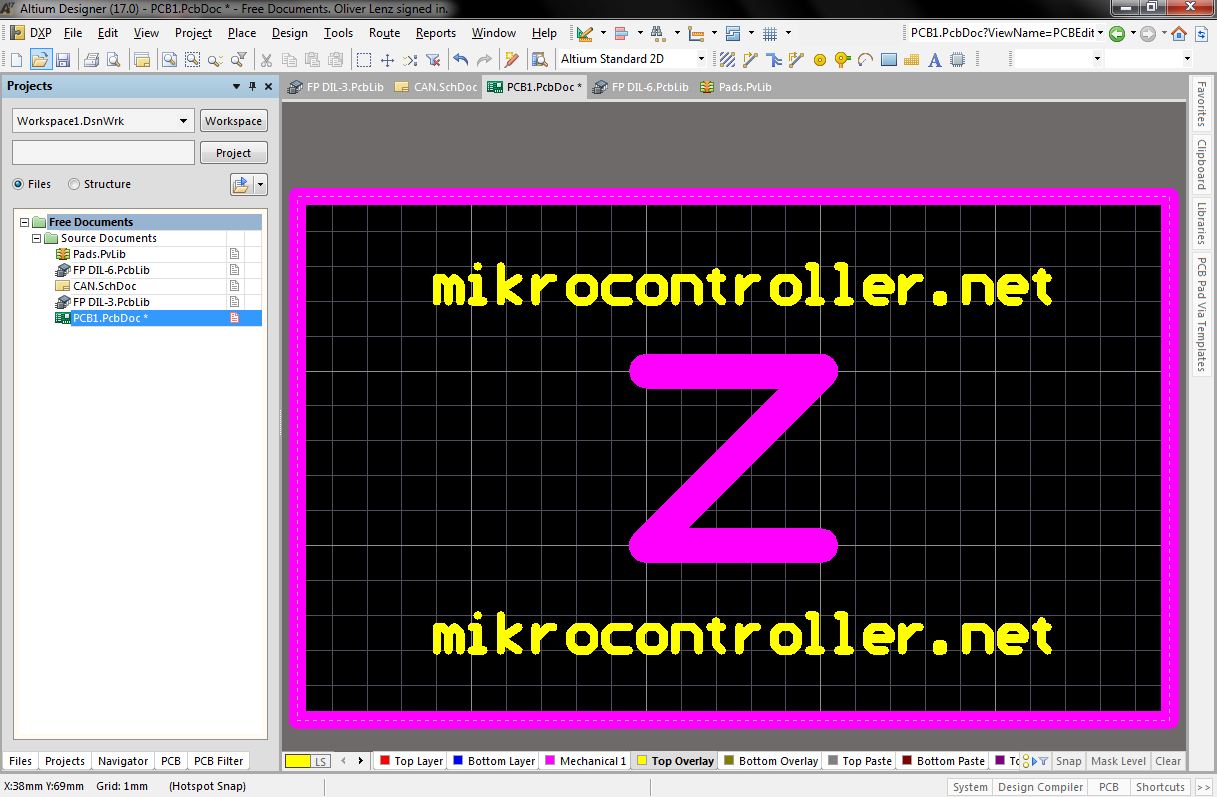Open the Altium Standard 2D view dropdown

(x=700, y=59)
